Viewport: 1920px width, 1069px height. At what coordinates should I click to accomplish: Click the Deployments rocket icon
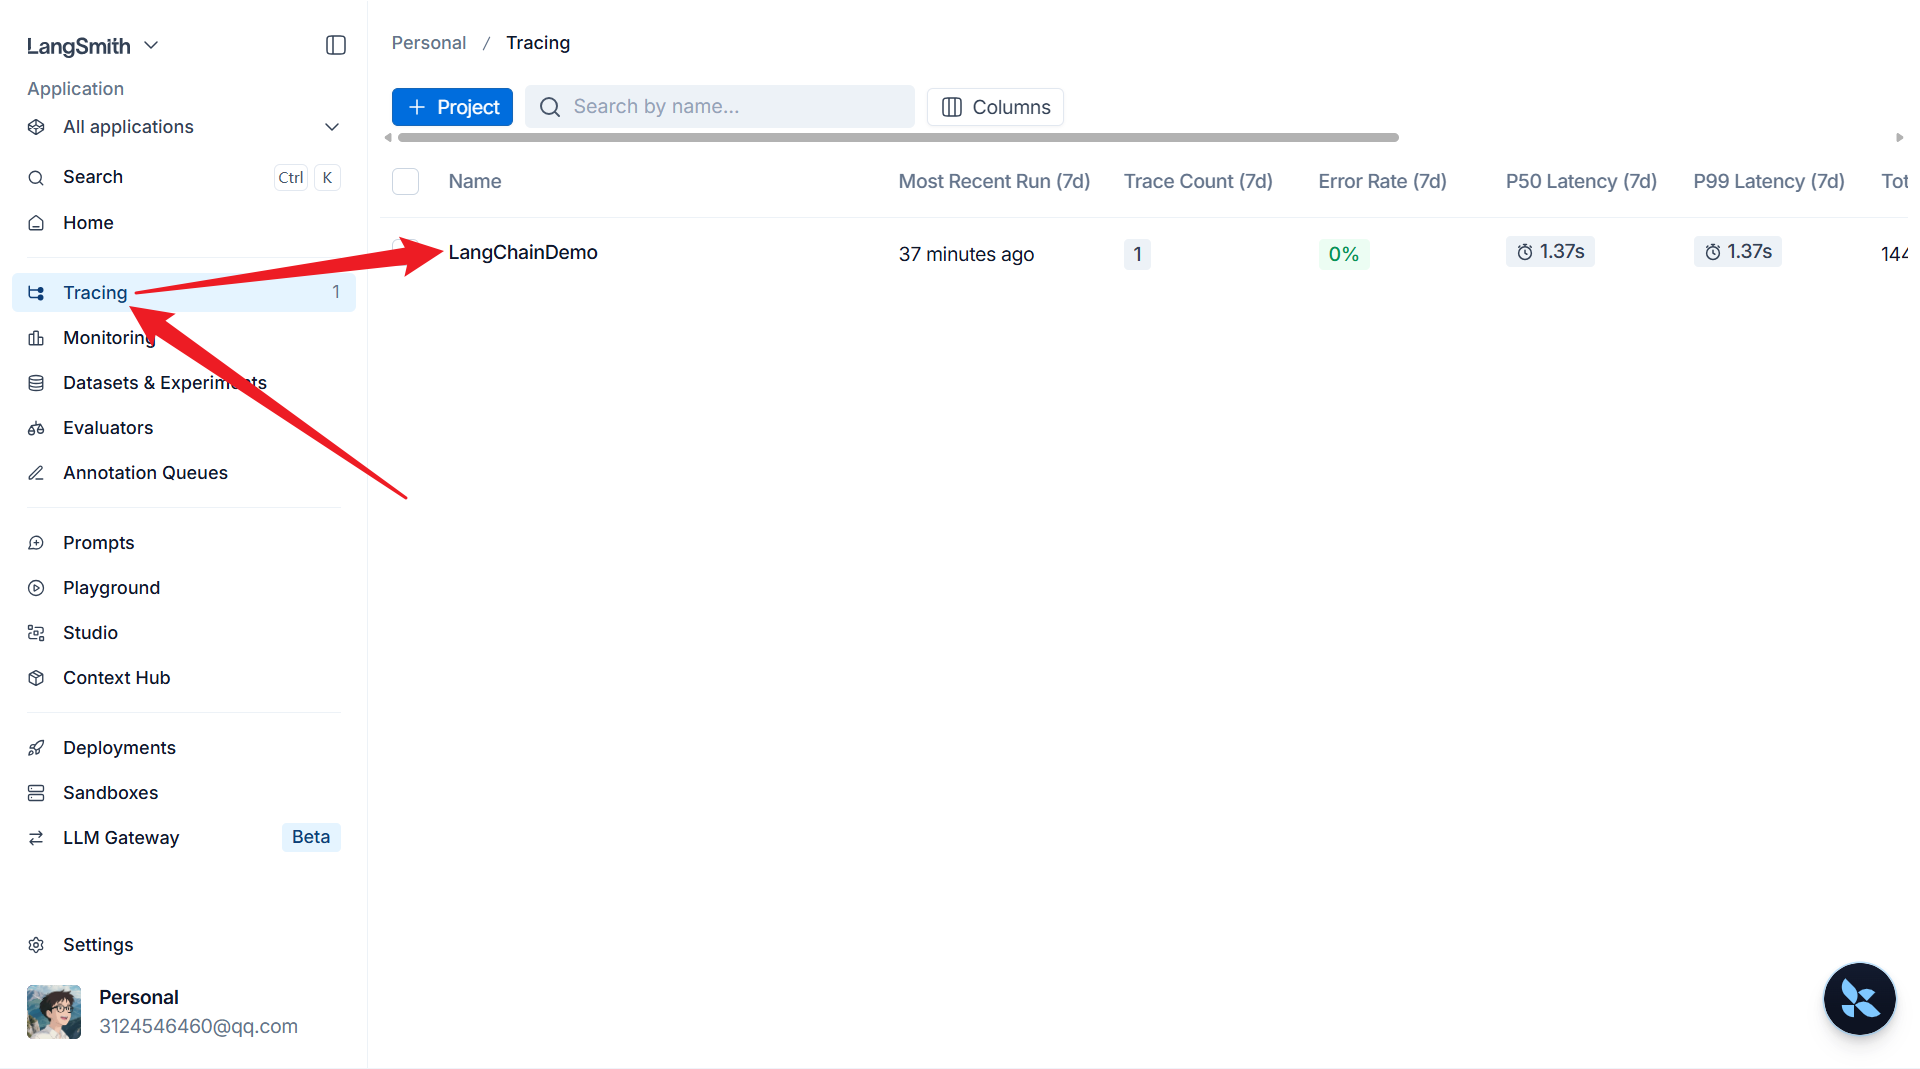click(x=36, y=748)
